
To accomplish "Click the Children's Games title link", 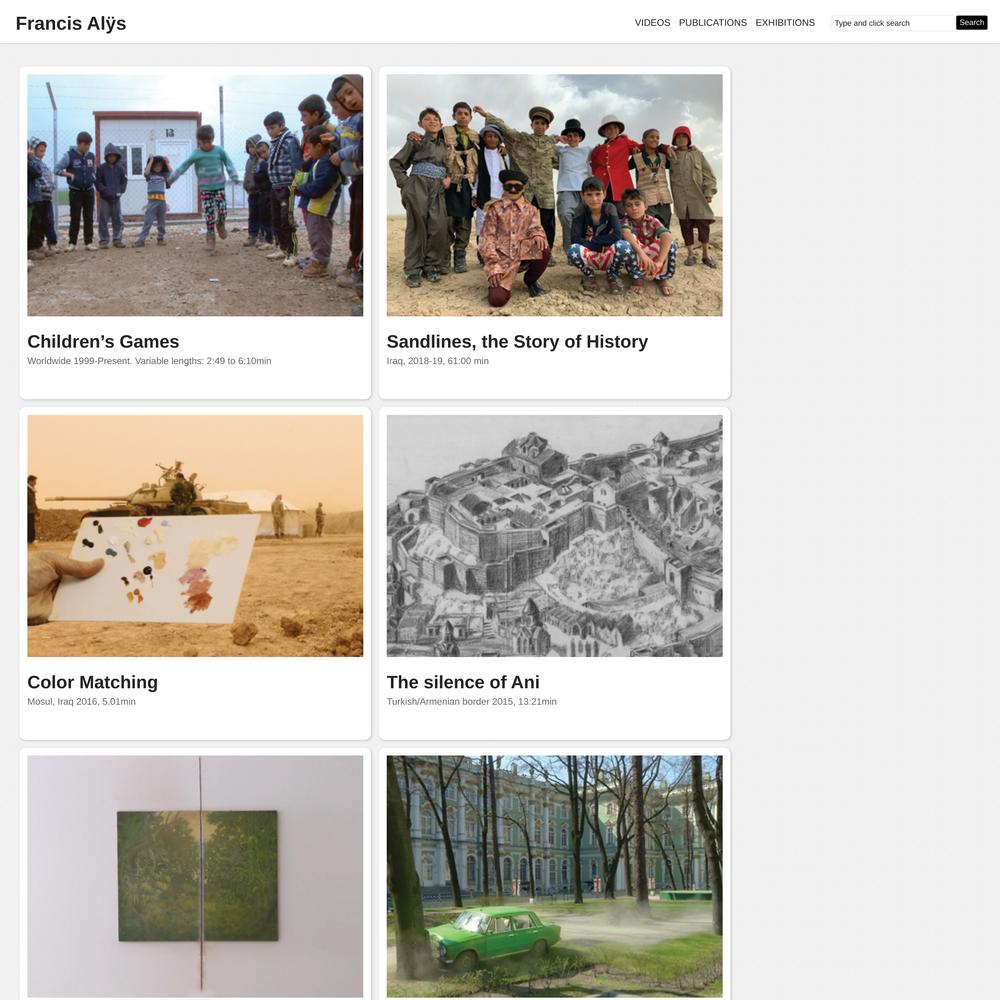I will pyautogui.click(x=103, y=341).
